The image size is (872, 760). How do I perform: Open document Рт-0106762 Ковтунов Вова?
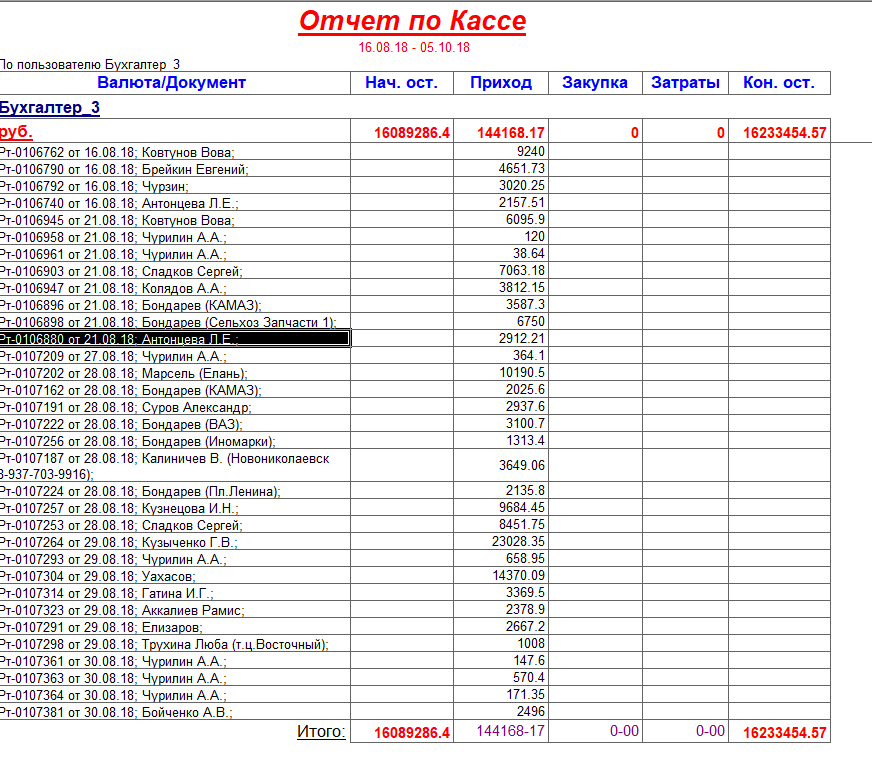coord(117,152)
